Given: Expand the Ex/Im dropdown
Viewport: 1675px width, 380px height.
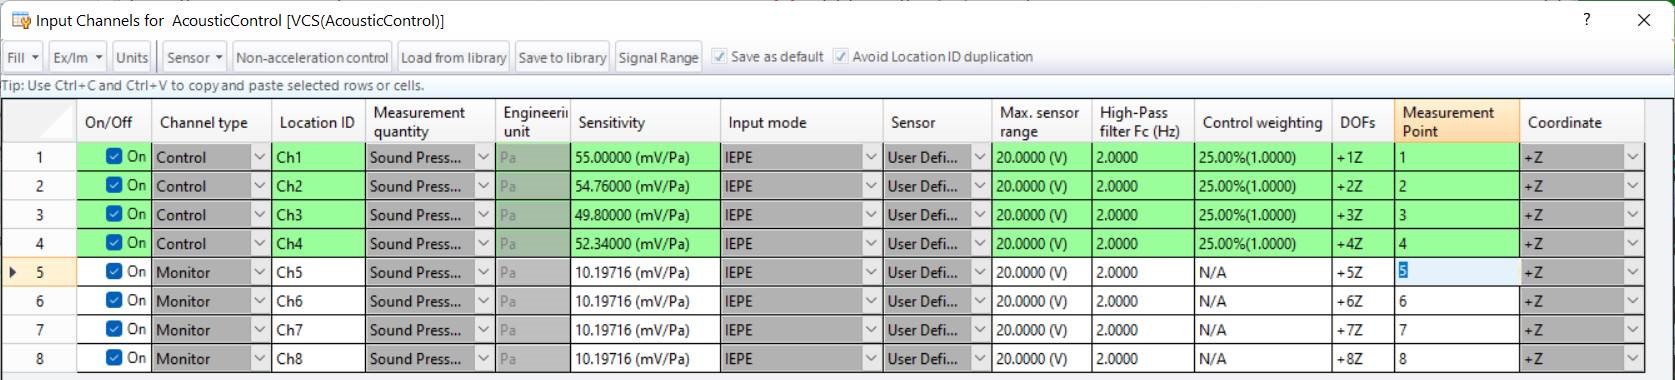Looking at the screenshot, I should tap(78, 57).
